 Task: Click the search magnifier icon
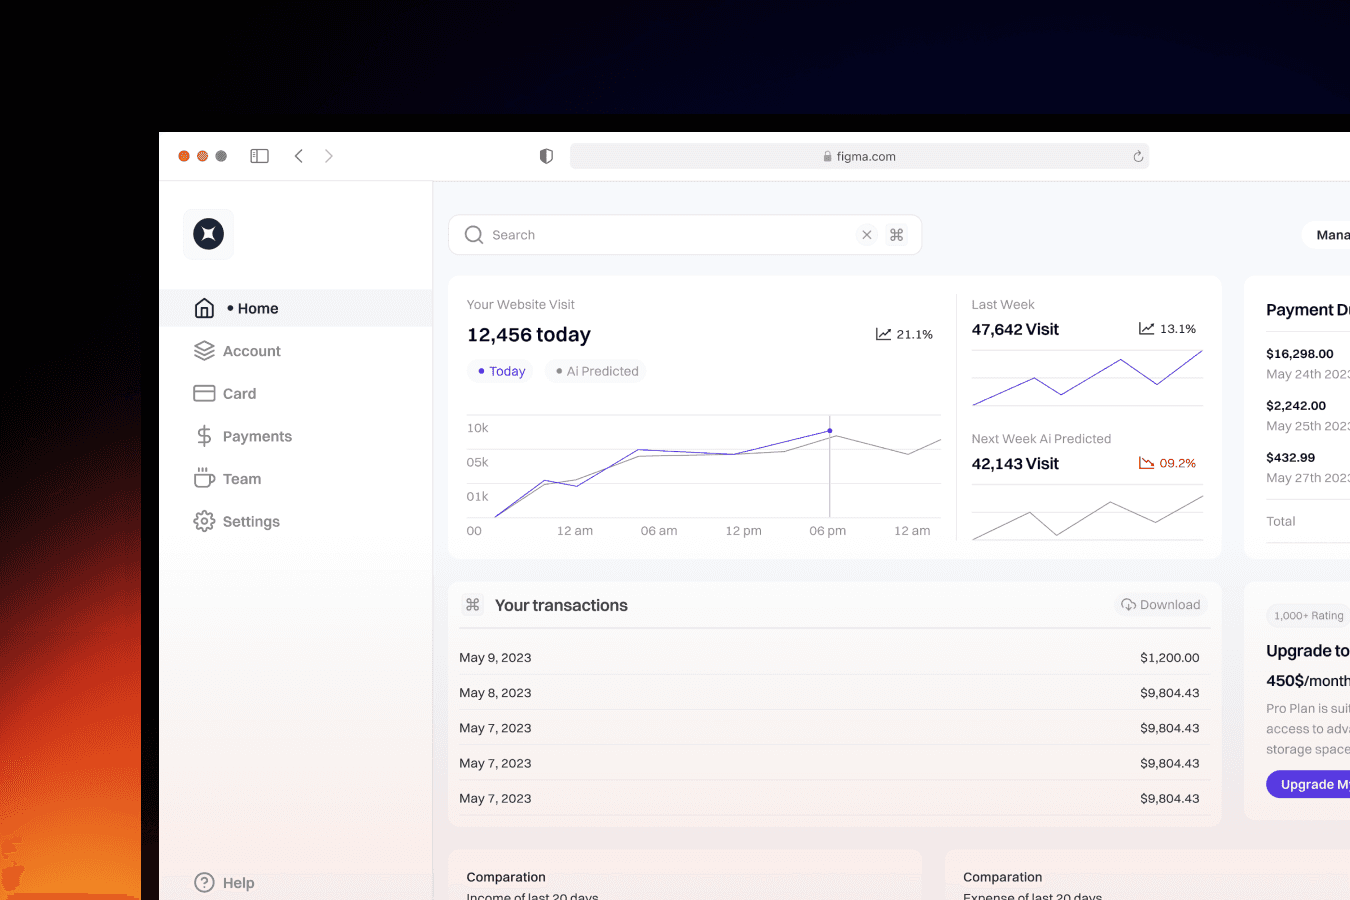[x=474, y=235]
